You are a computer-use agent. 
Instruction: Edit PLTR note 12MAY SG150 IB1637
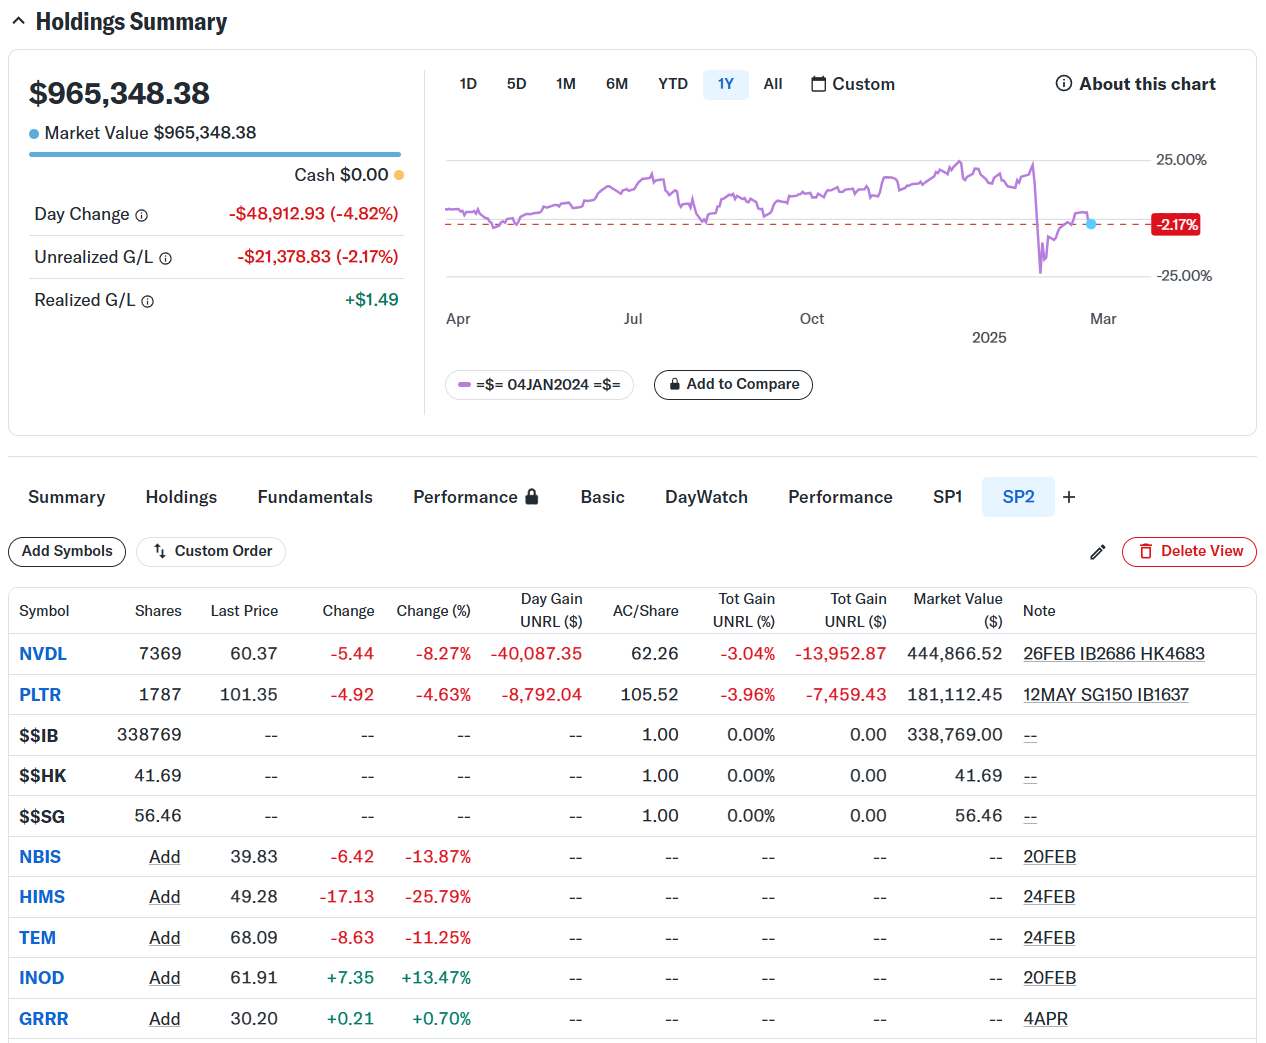1106,695
